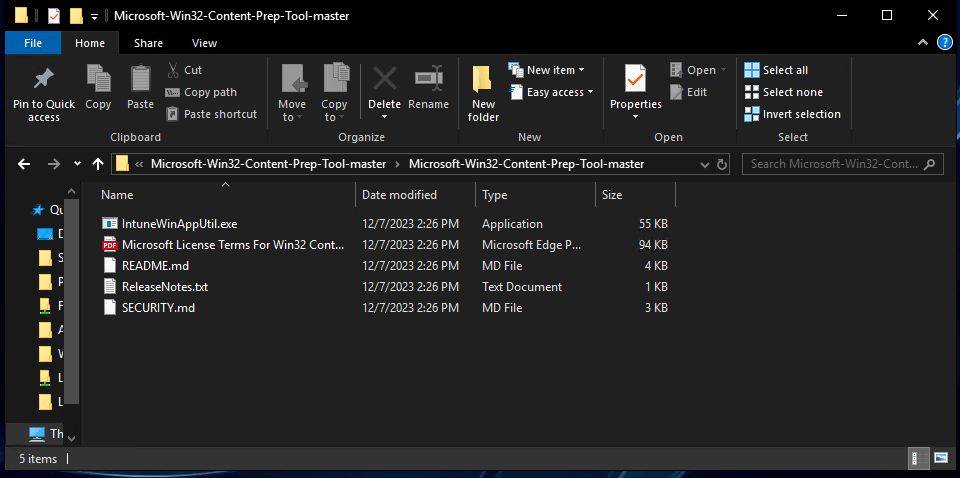
Task: Click the 94 KB size cell
Action: pos(651,245)
